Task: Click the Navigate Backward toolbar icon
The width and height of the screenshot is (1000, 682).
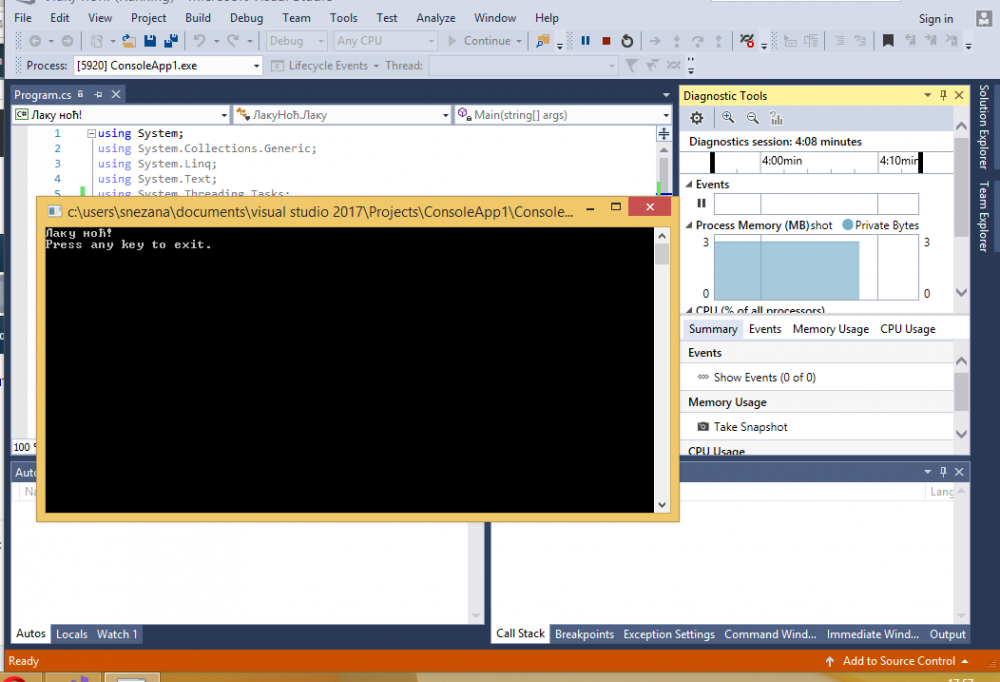Action: click(35, 41)
